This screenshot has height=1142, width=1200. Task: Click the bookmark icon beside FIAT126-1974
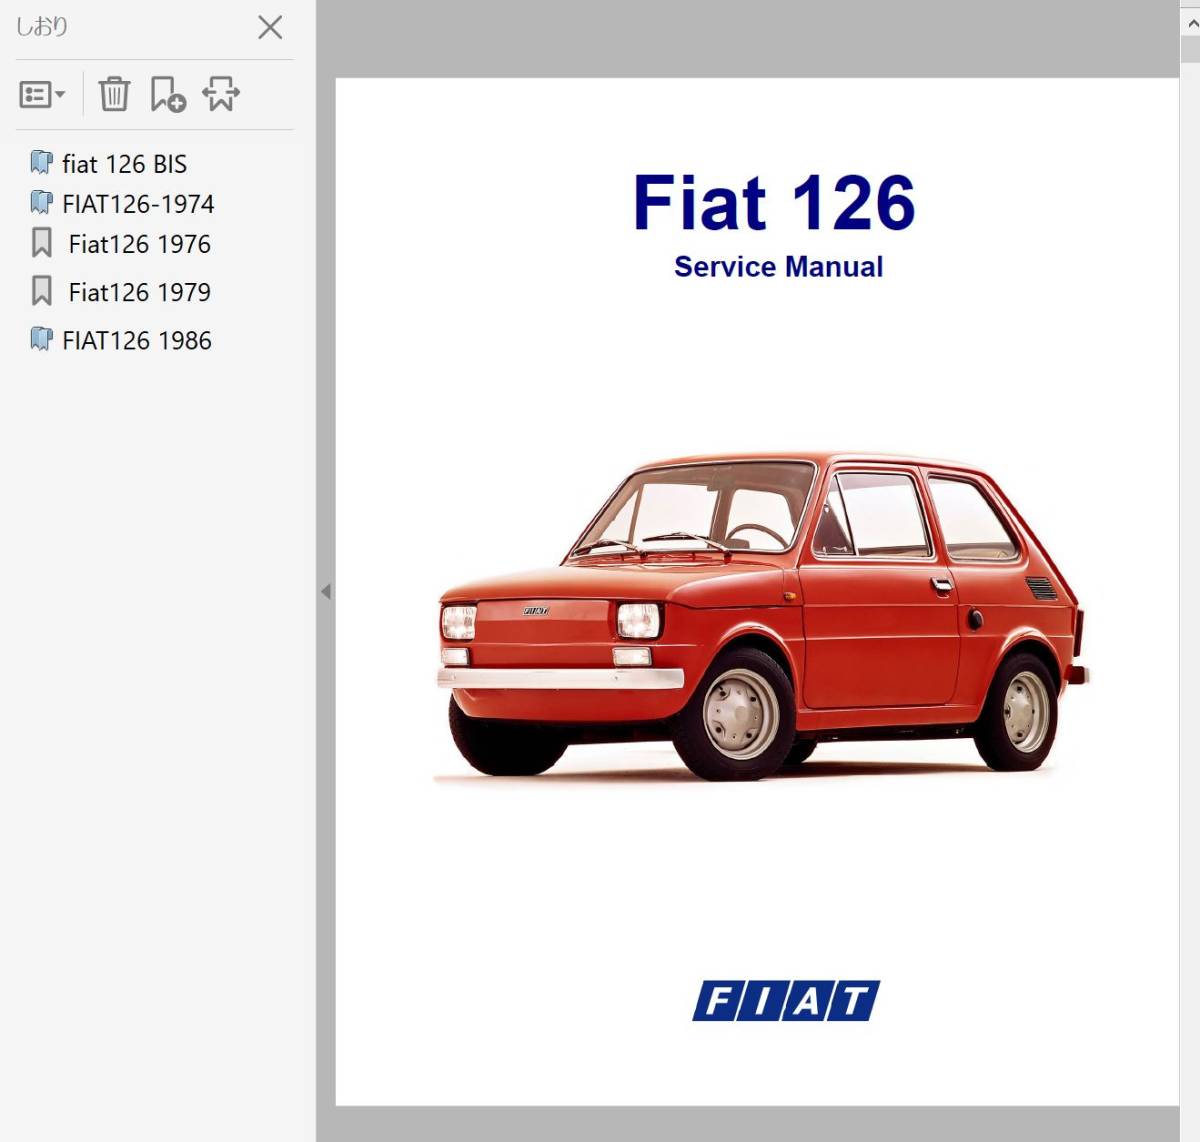point(41,203)
